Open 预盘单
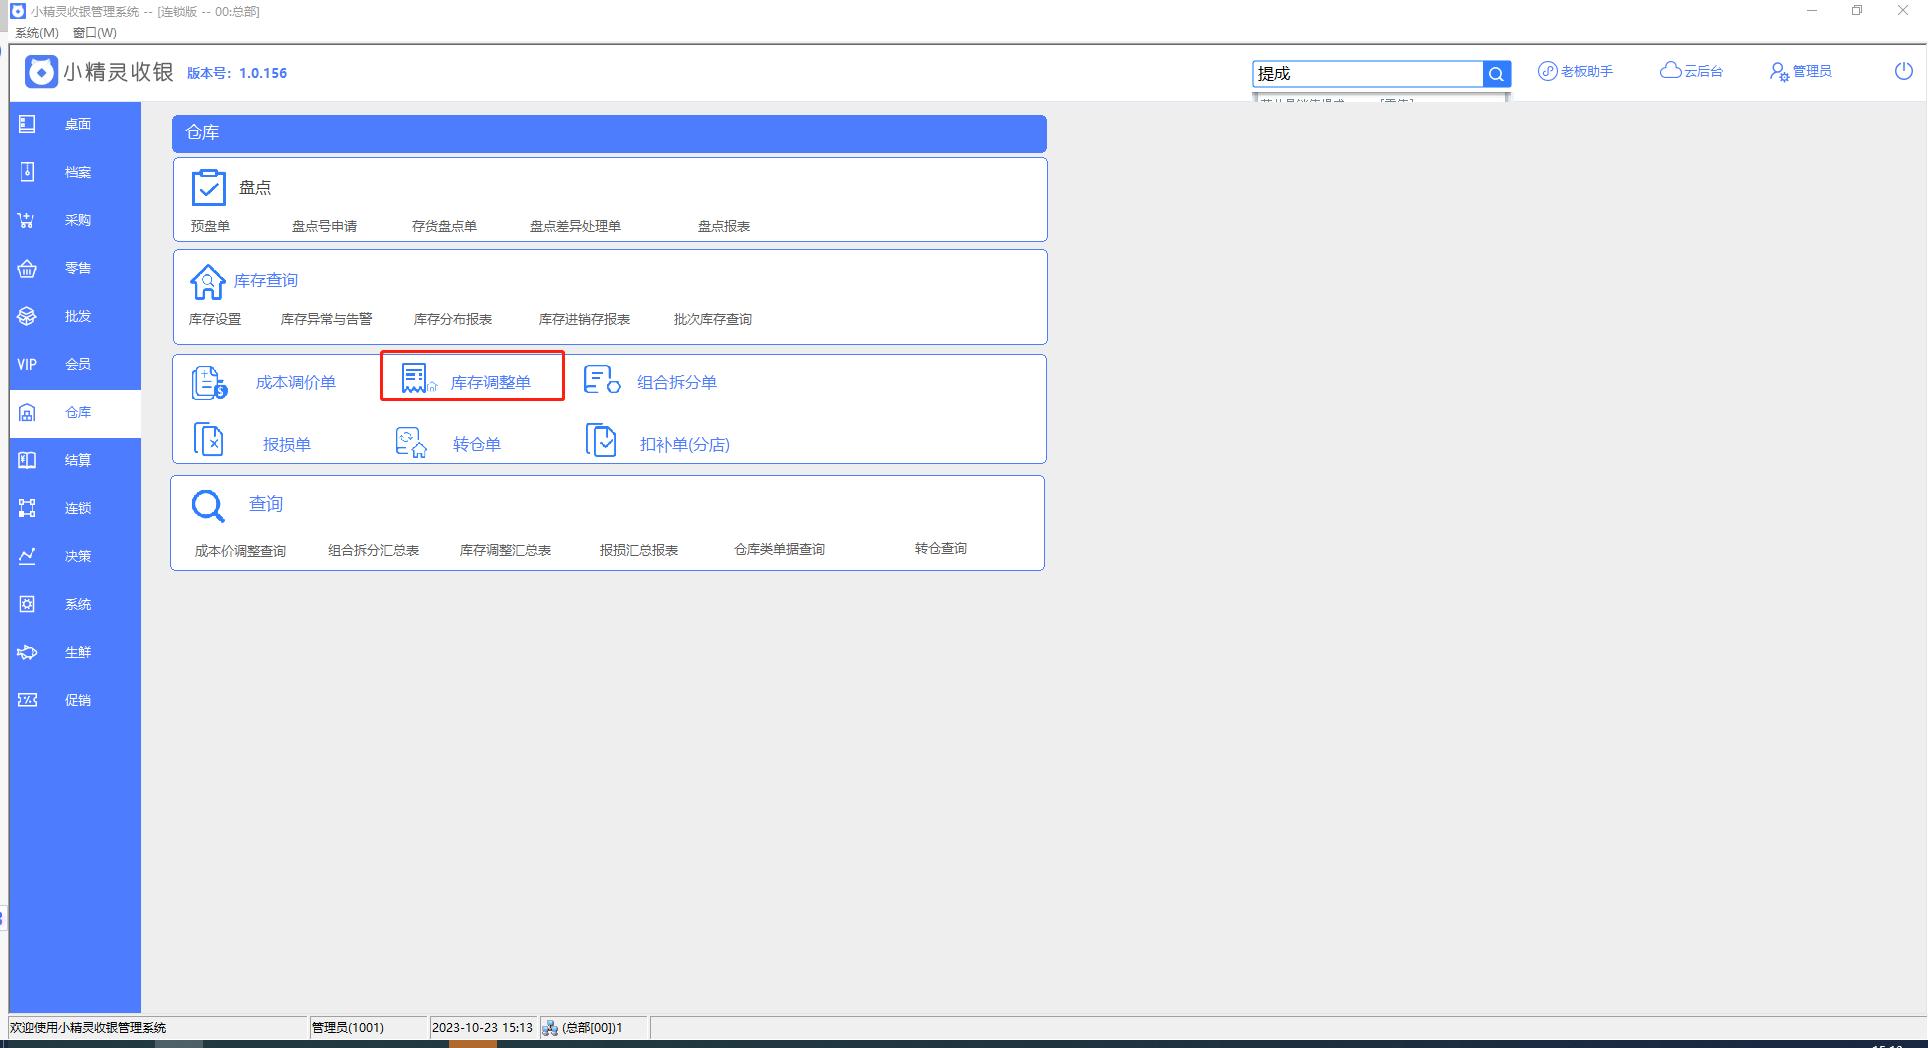This screenshot has height=1048, width=1928. click(x=210, y=226)
